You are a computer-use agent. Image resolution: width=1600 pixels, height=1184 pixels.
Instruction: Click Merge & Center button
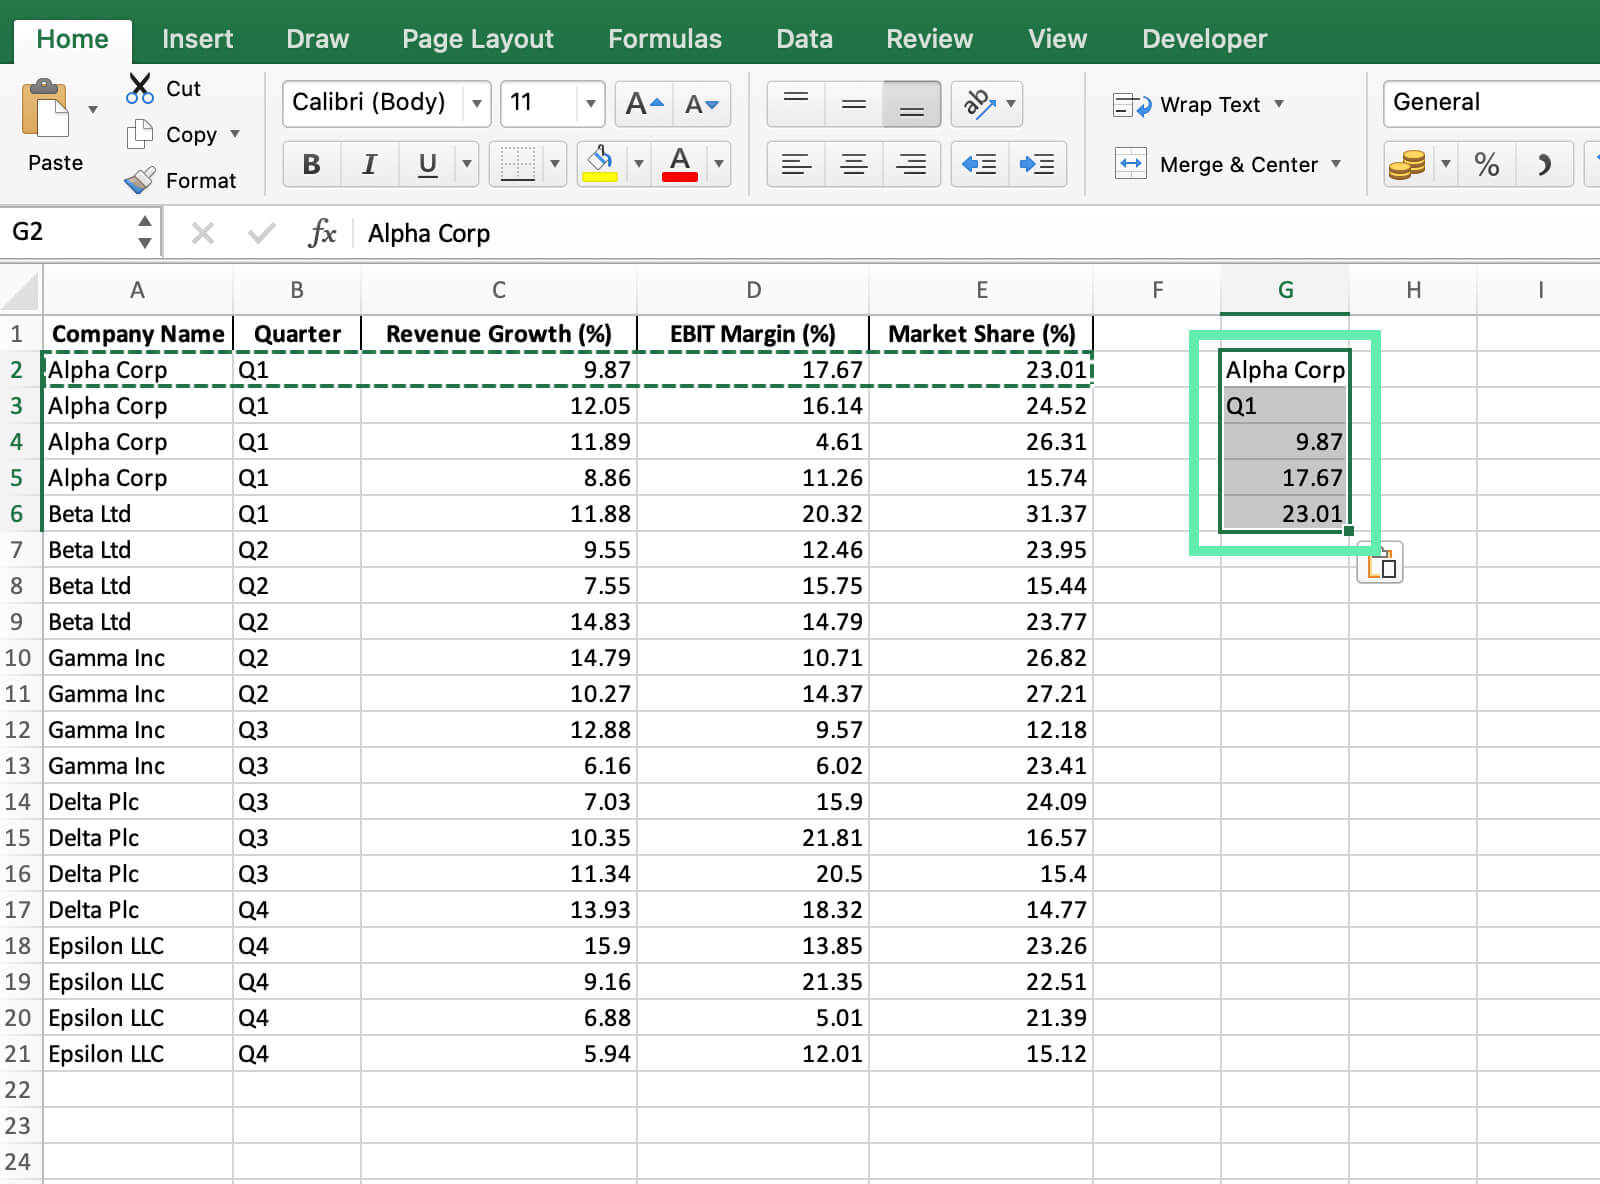pos(1216,164)
